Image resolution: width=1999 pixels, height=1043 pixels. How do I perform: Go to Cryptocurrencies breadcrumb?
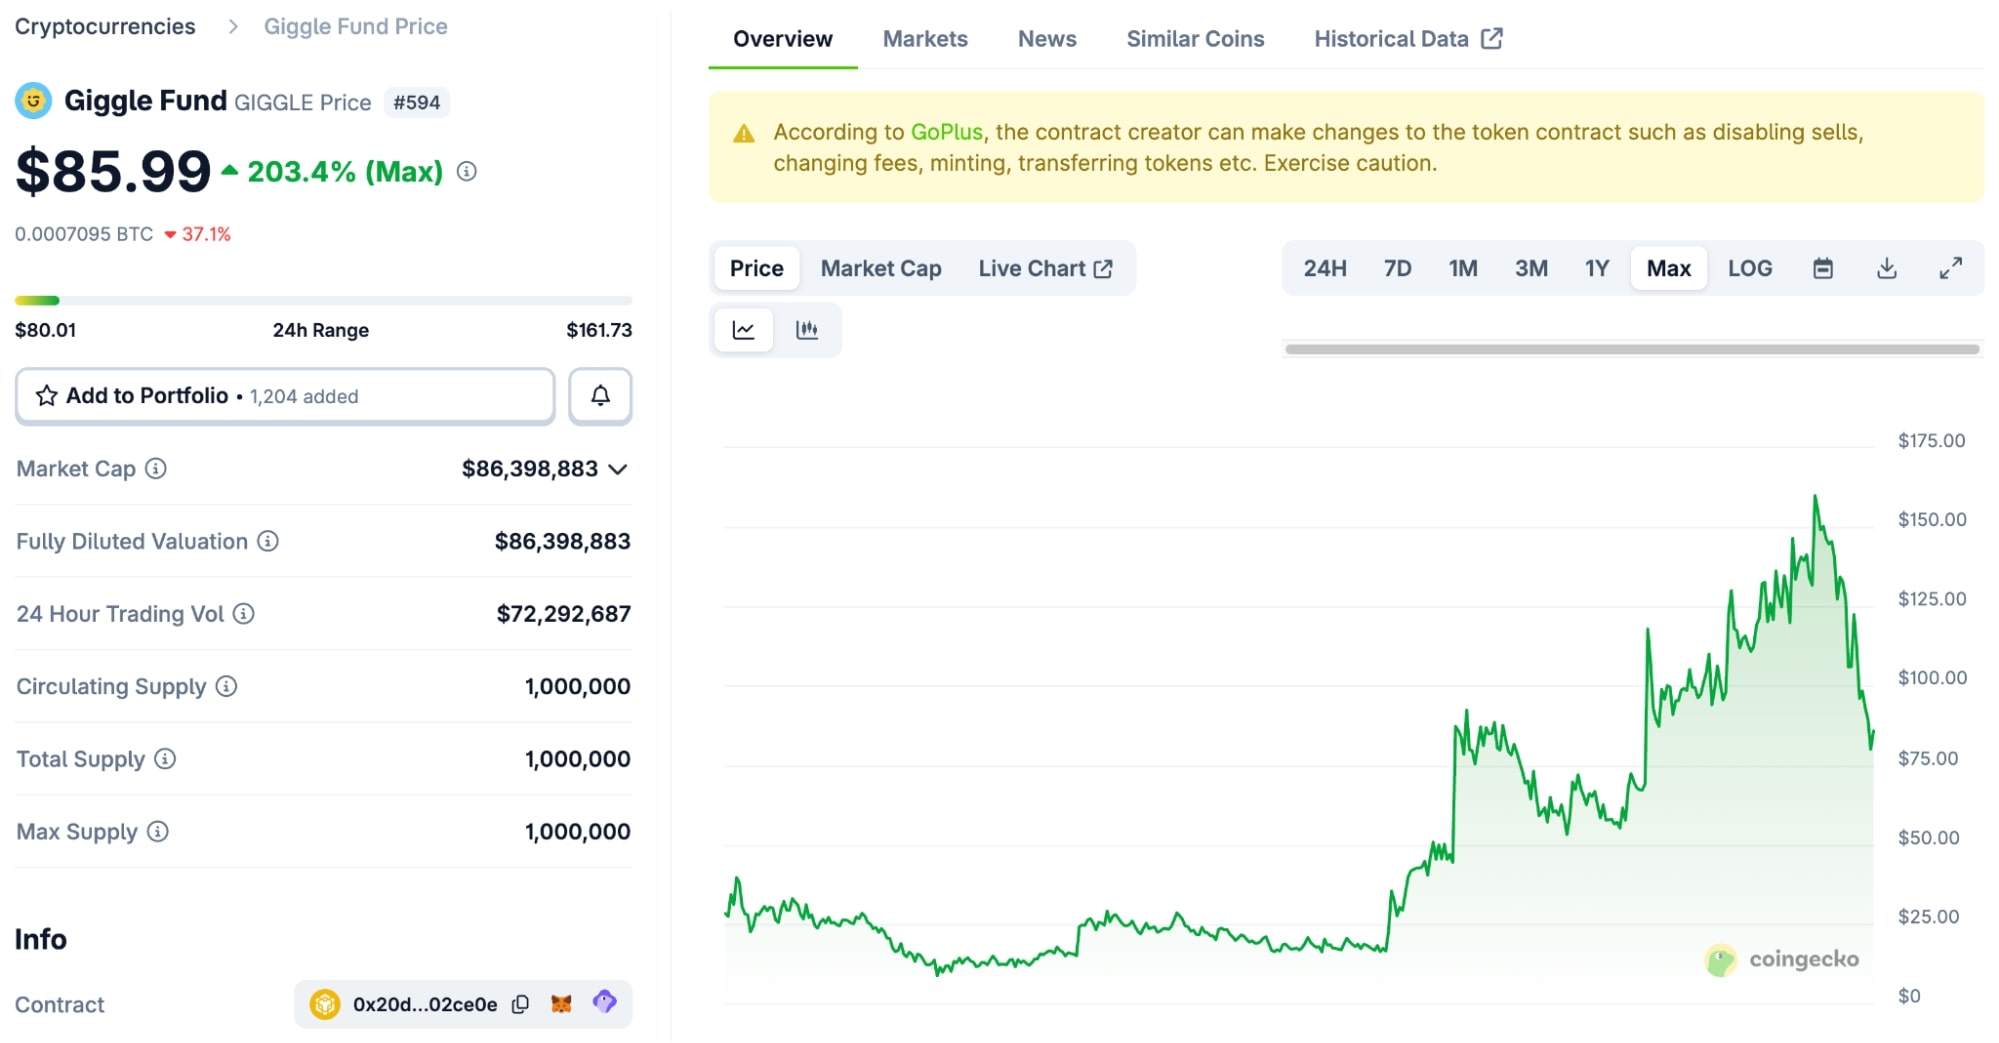(105, 27)
